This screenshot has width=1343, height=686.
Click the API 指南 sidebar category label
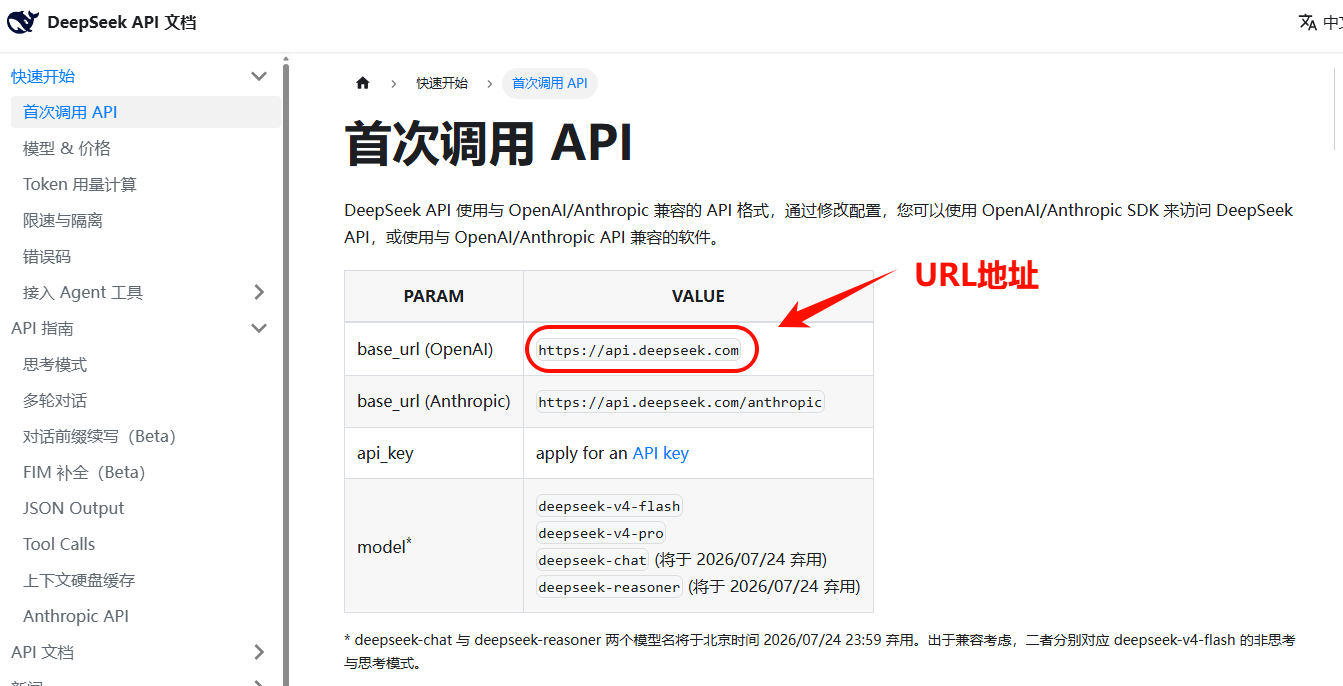42,328
